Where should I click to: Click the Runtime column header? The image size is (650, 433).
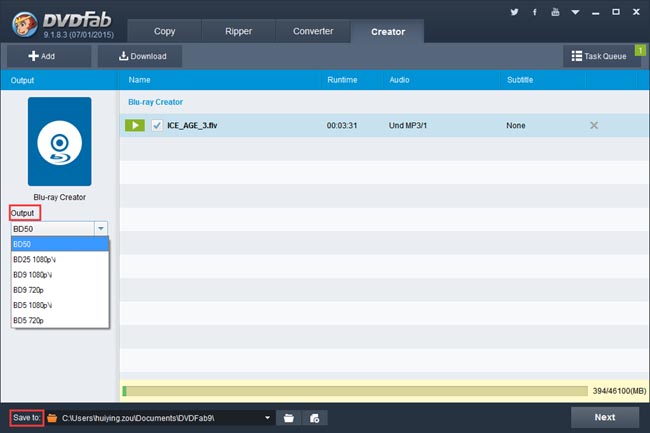click(342, 80)
